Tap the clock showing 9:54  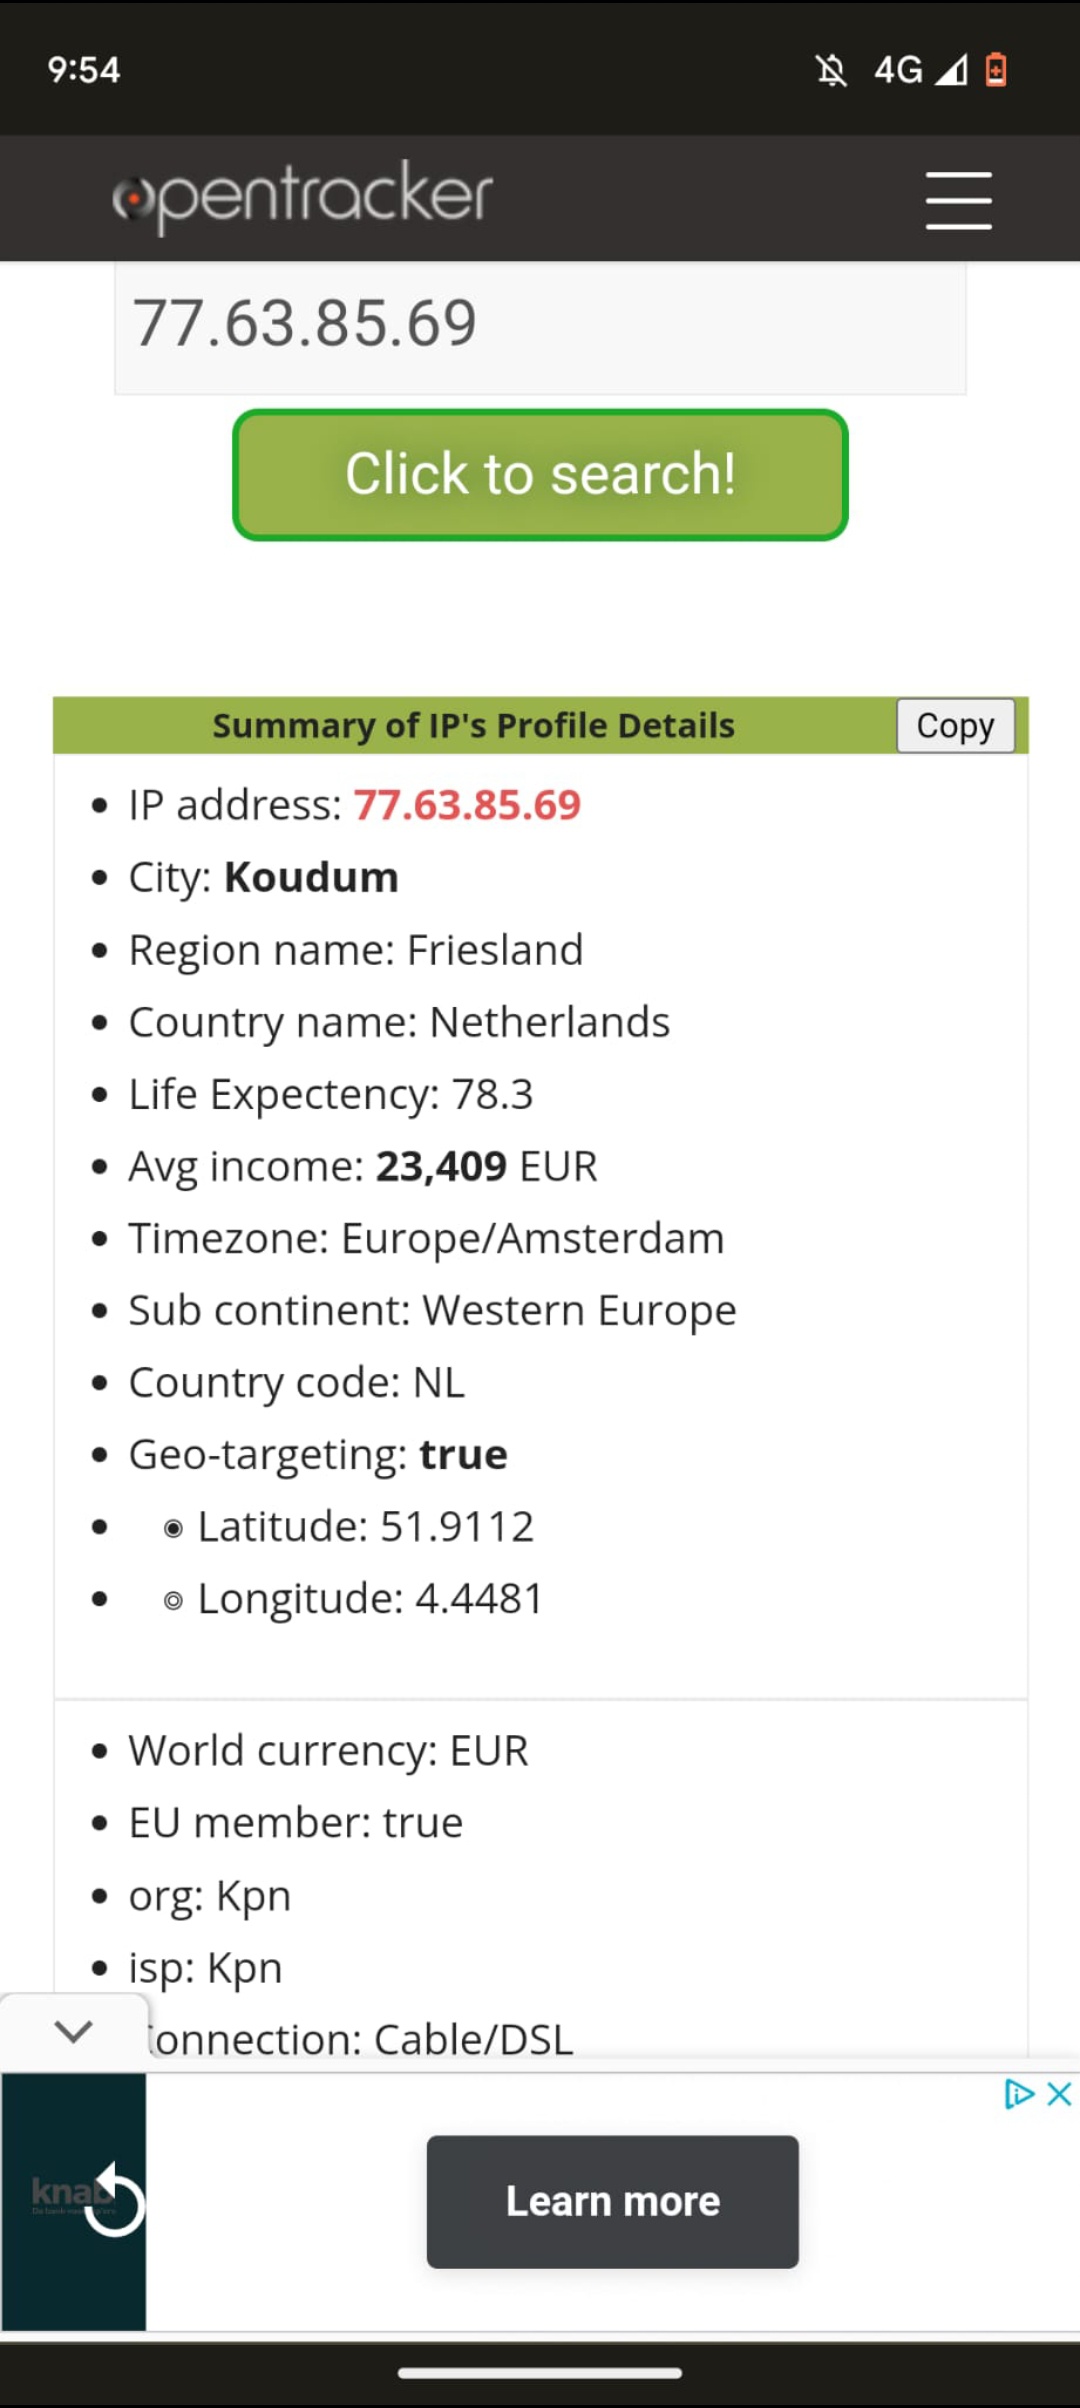84,70
